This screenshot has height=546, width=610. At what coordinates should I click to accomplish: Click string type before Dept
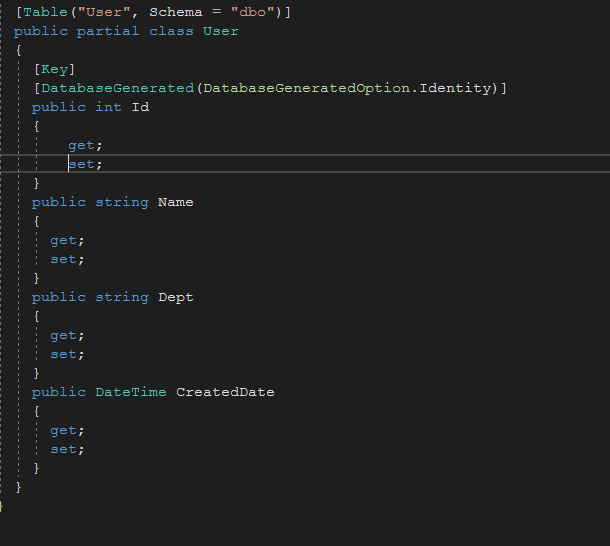(122, 297)
